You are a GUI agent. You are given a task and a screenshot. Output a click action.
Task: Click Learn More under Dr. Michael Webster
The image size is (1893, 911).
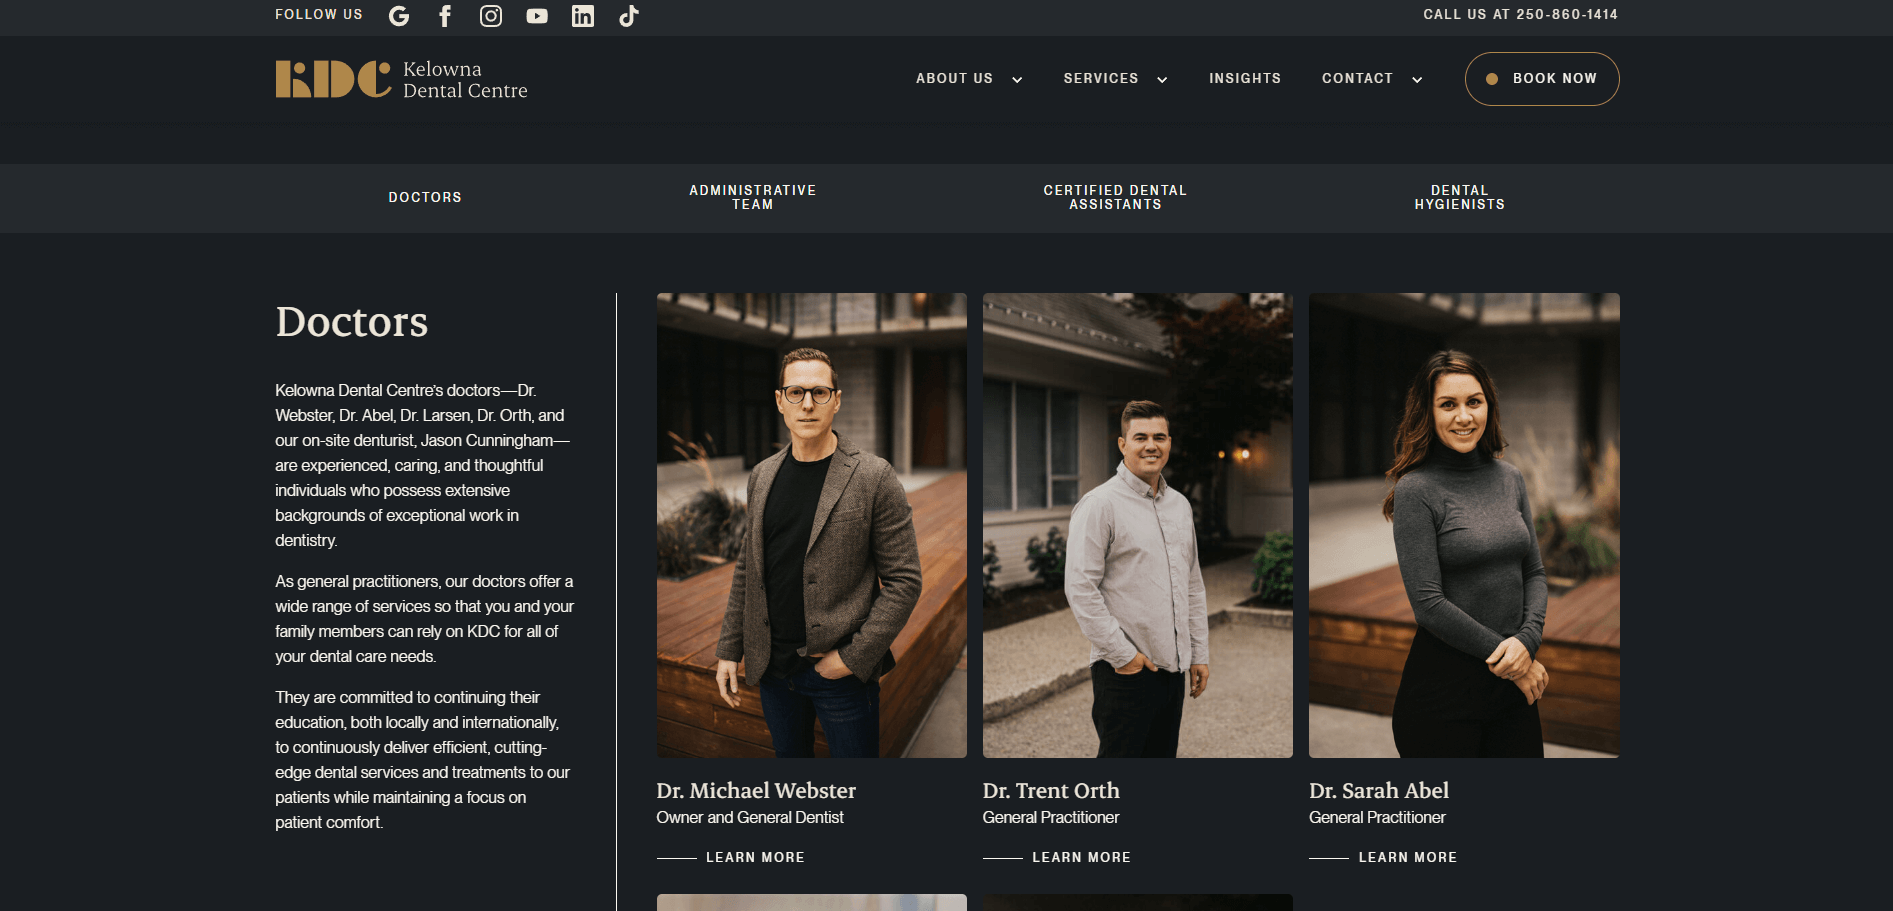(x=754, y=858)
